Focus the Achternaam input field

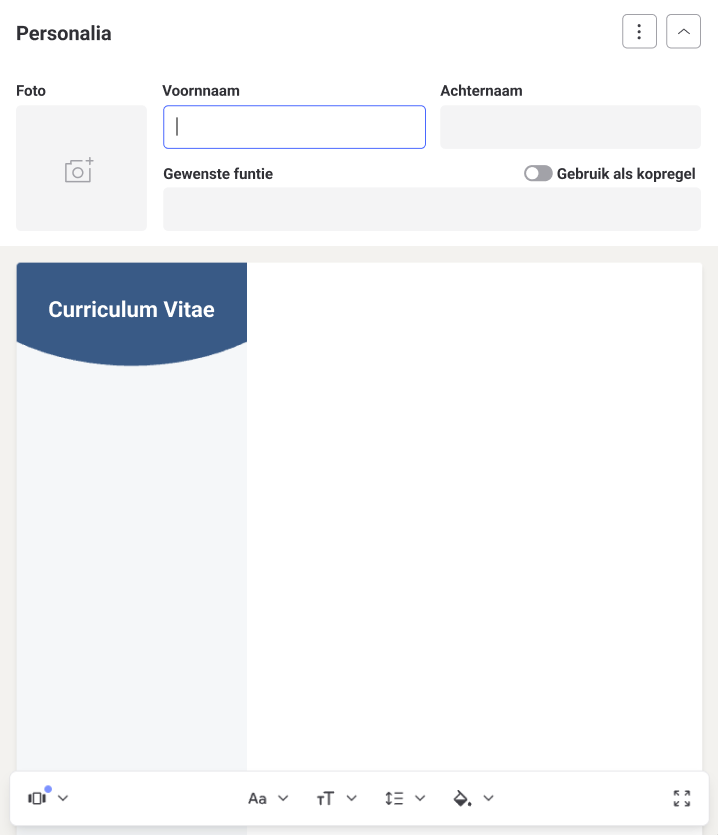570,126
